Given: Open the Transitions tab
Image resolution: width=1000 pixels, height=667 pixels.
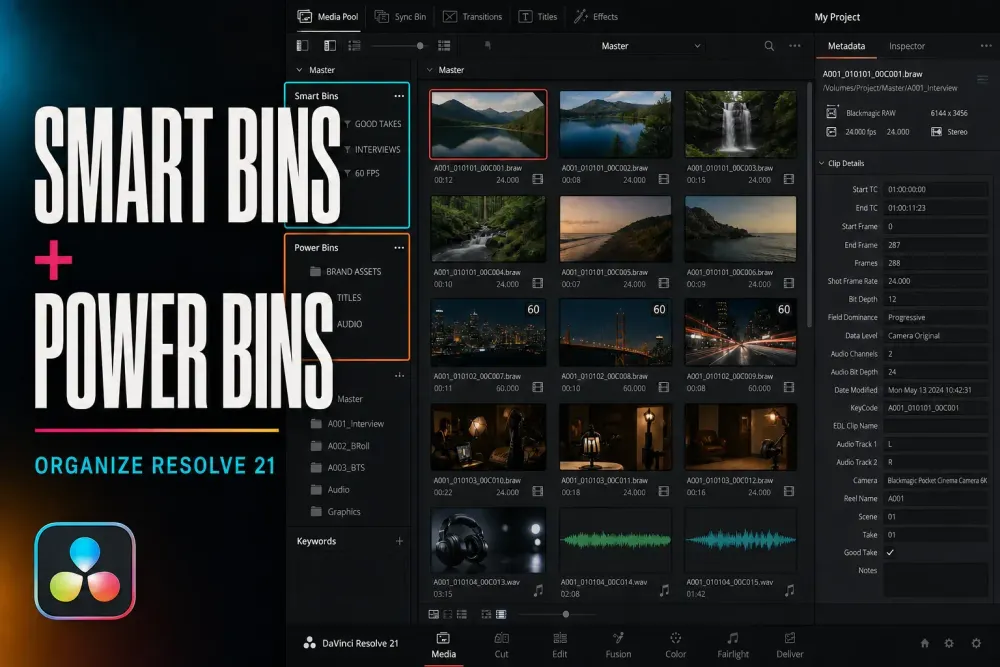Looking at the screenshot, I should point(473,17).
